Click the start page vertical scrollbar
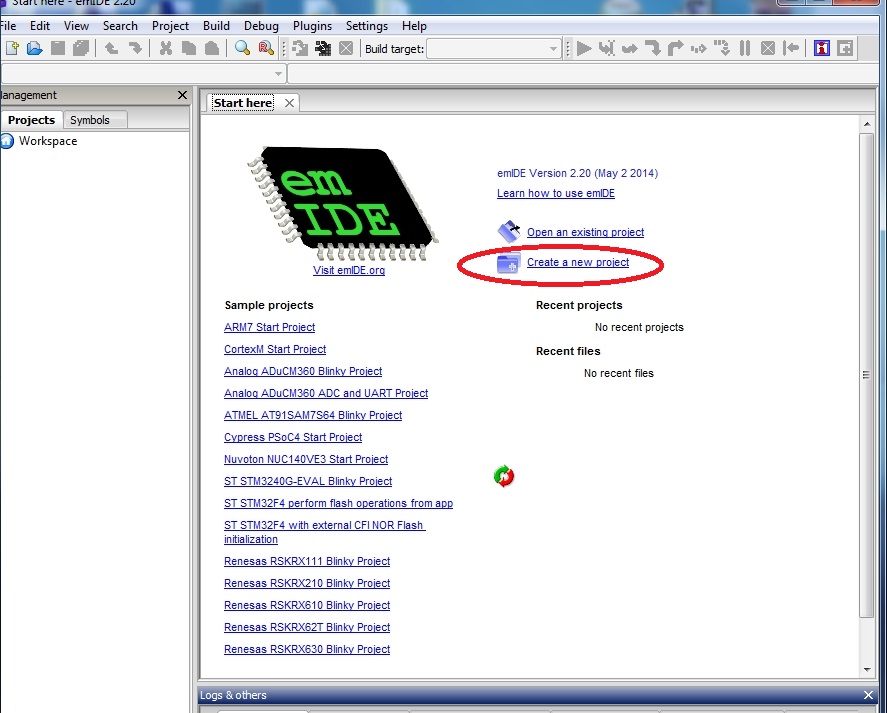 pyautogui.click(x=866, y=375)
